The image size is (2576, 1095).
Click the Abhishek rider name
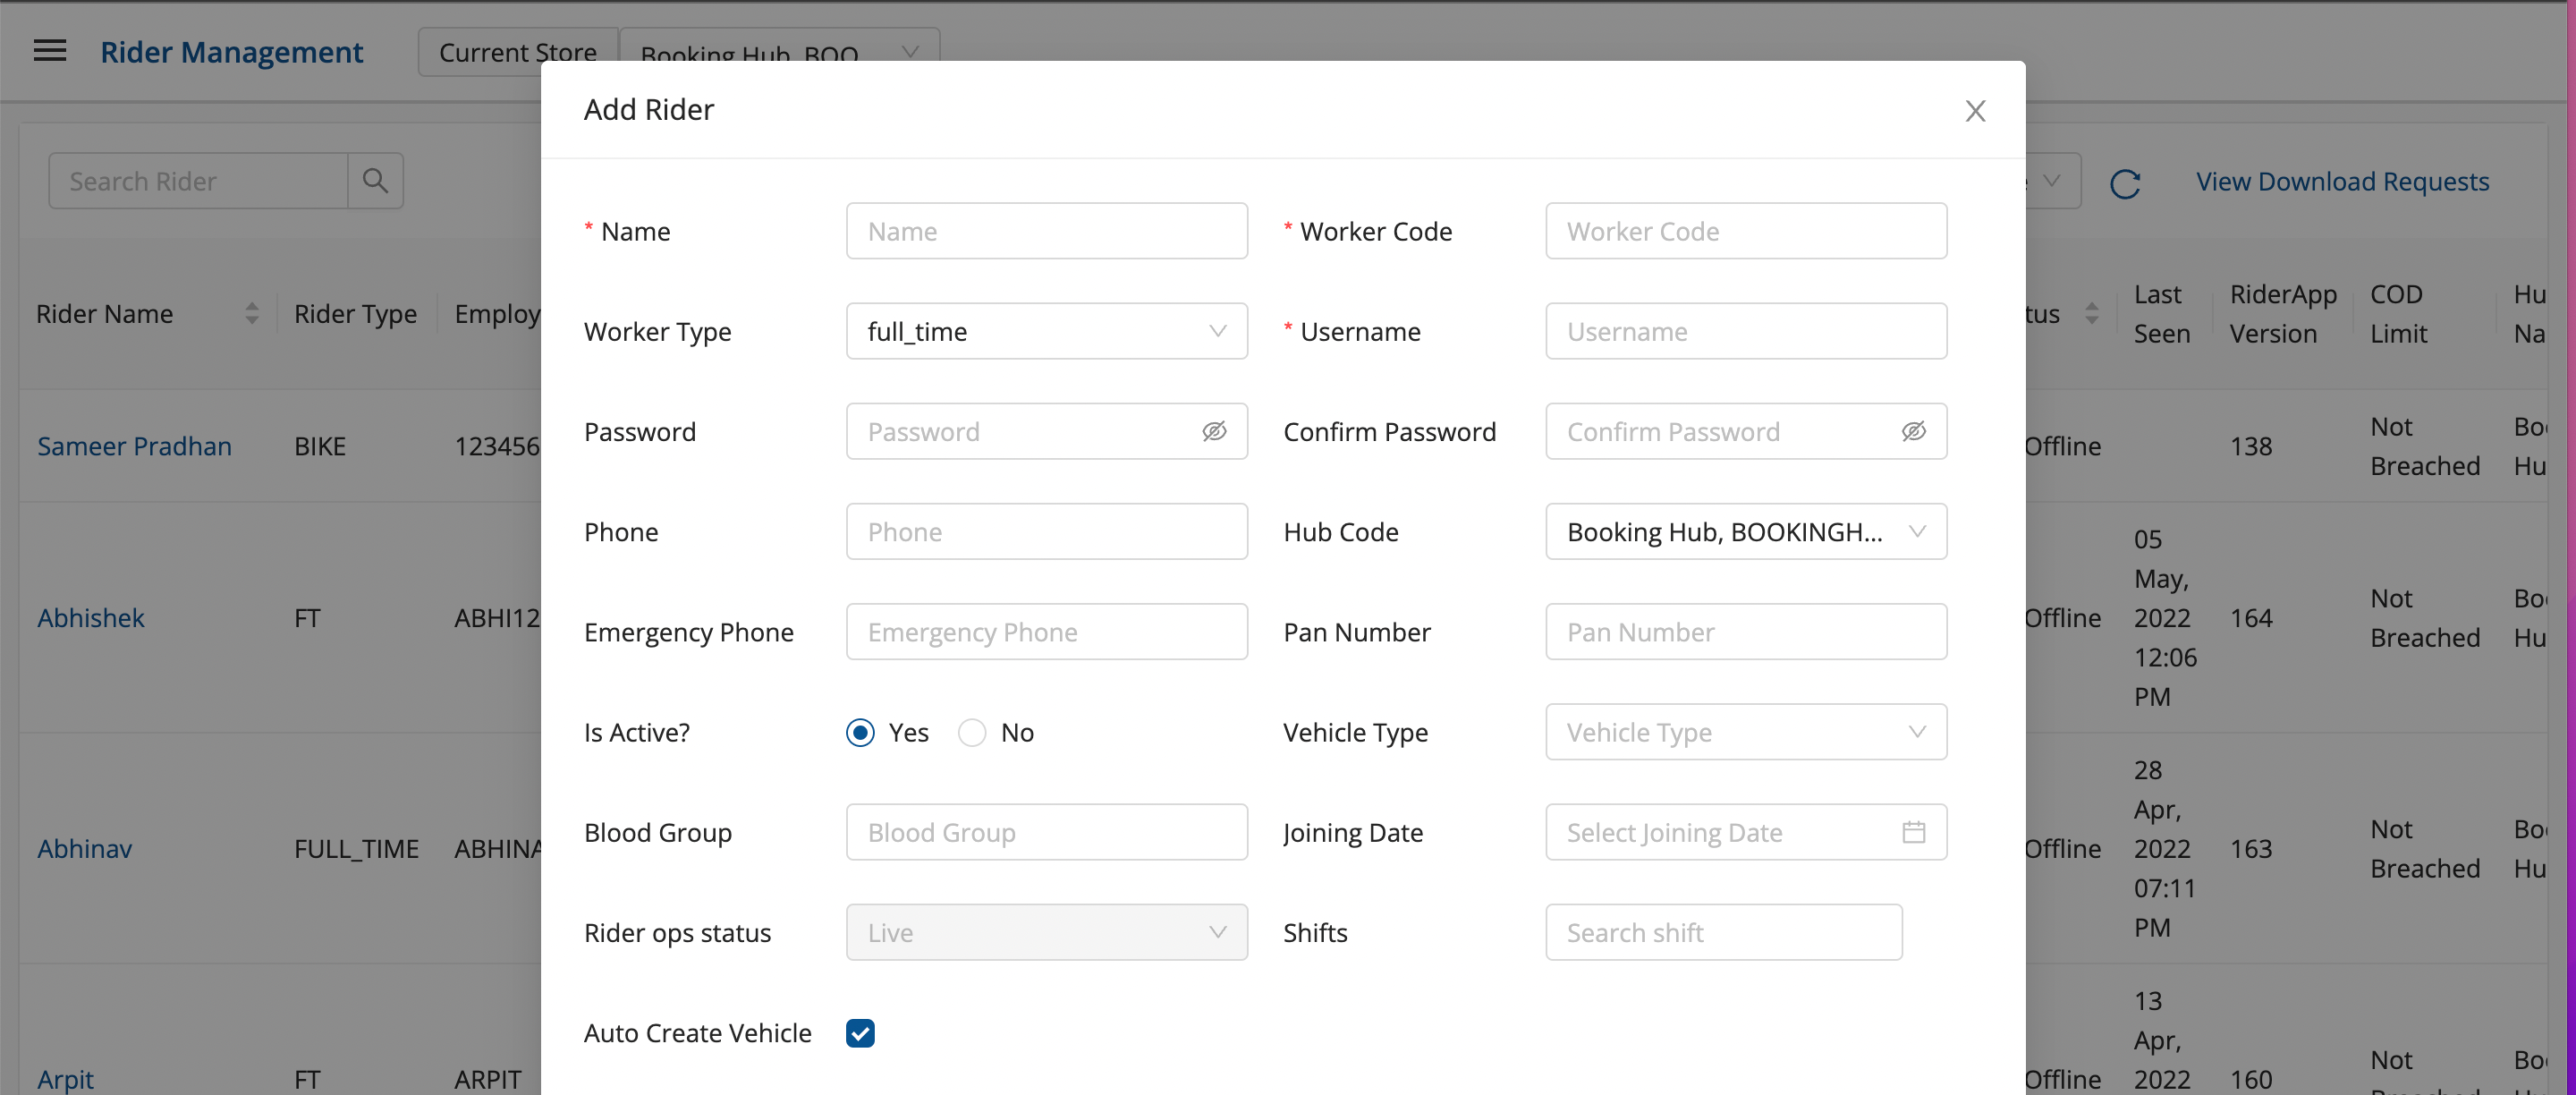(x=91, y=618)
